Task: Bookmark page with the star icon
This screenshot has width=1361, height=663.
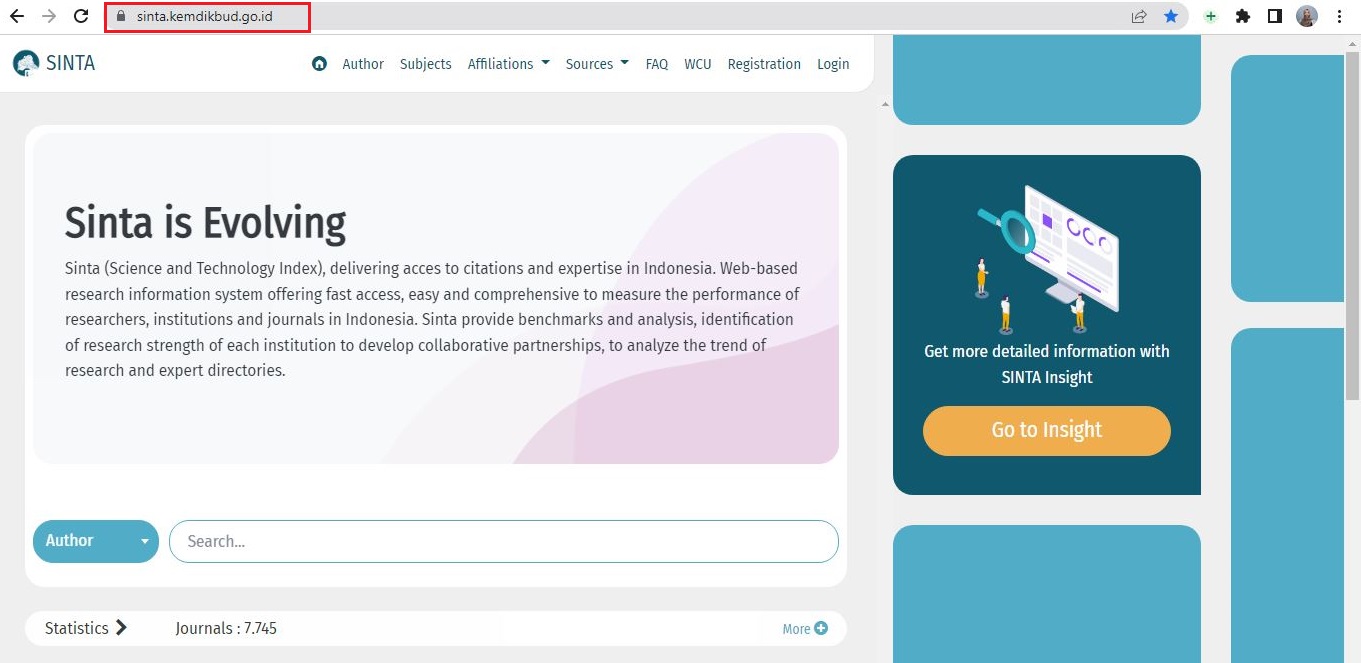Action: click(x=1170, y=16)
